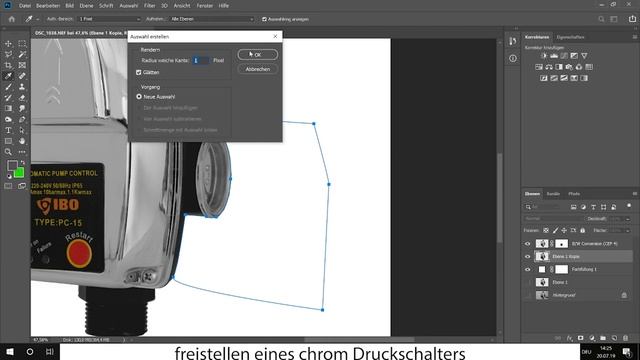Add a Brightness/Contrast adjustment
This screenshot has width=640, height=360.
tap(544, 56)
